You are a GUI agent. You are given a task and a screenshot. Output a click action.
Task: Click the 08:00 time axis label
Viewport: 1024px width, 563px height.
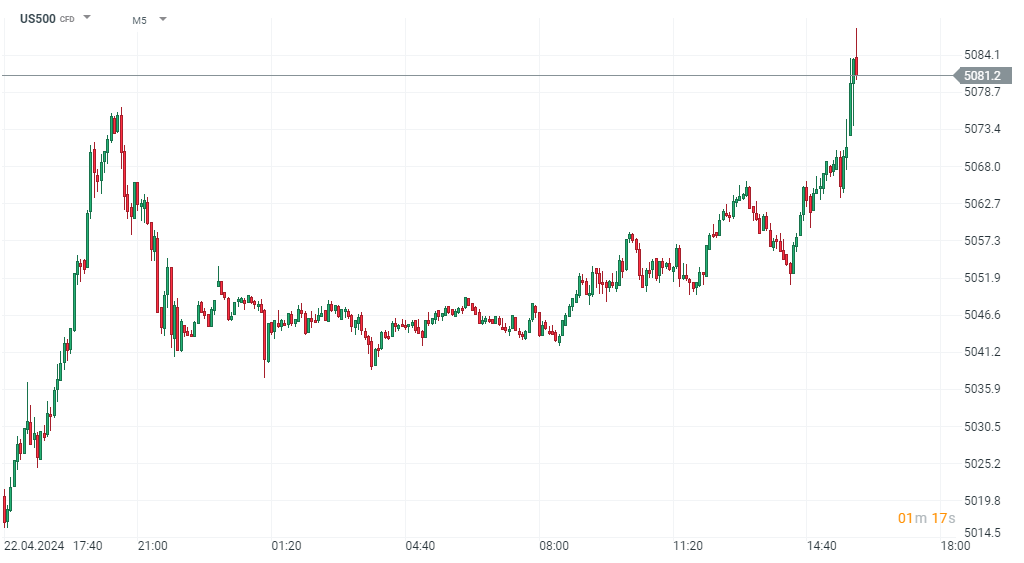coord(554,546)
